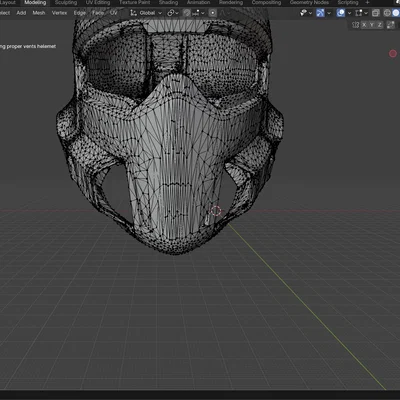Image resolution: width=400 pixels, height=400 pixels.
Task: Toggle X-ray view icon
Action: [x=376, y=13]
